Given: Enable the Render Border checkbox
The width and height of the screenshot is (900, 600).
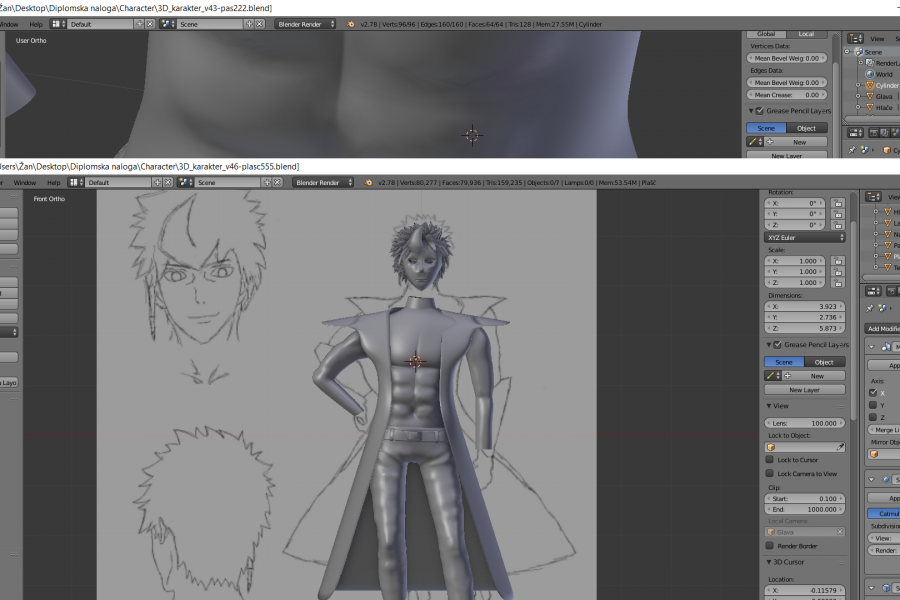Looking at the screenshot, I should click(x=770, y=545).
